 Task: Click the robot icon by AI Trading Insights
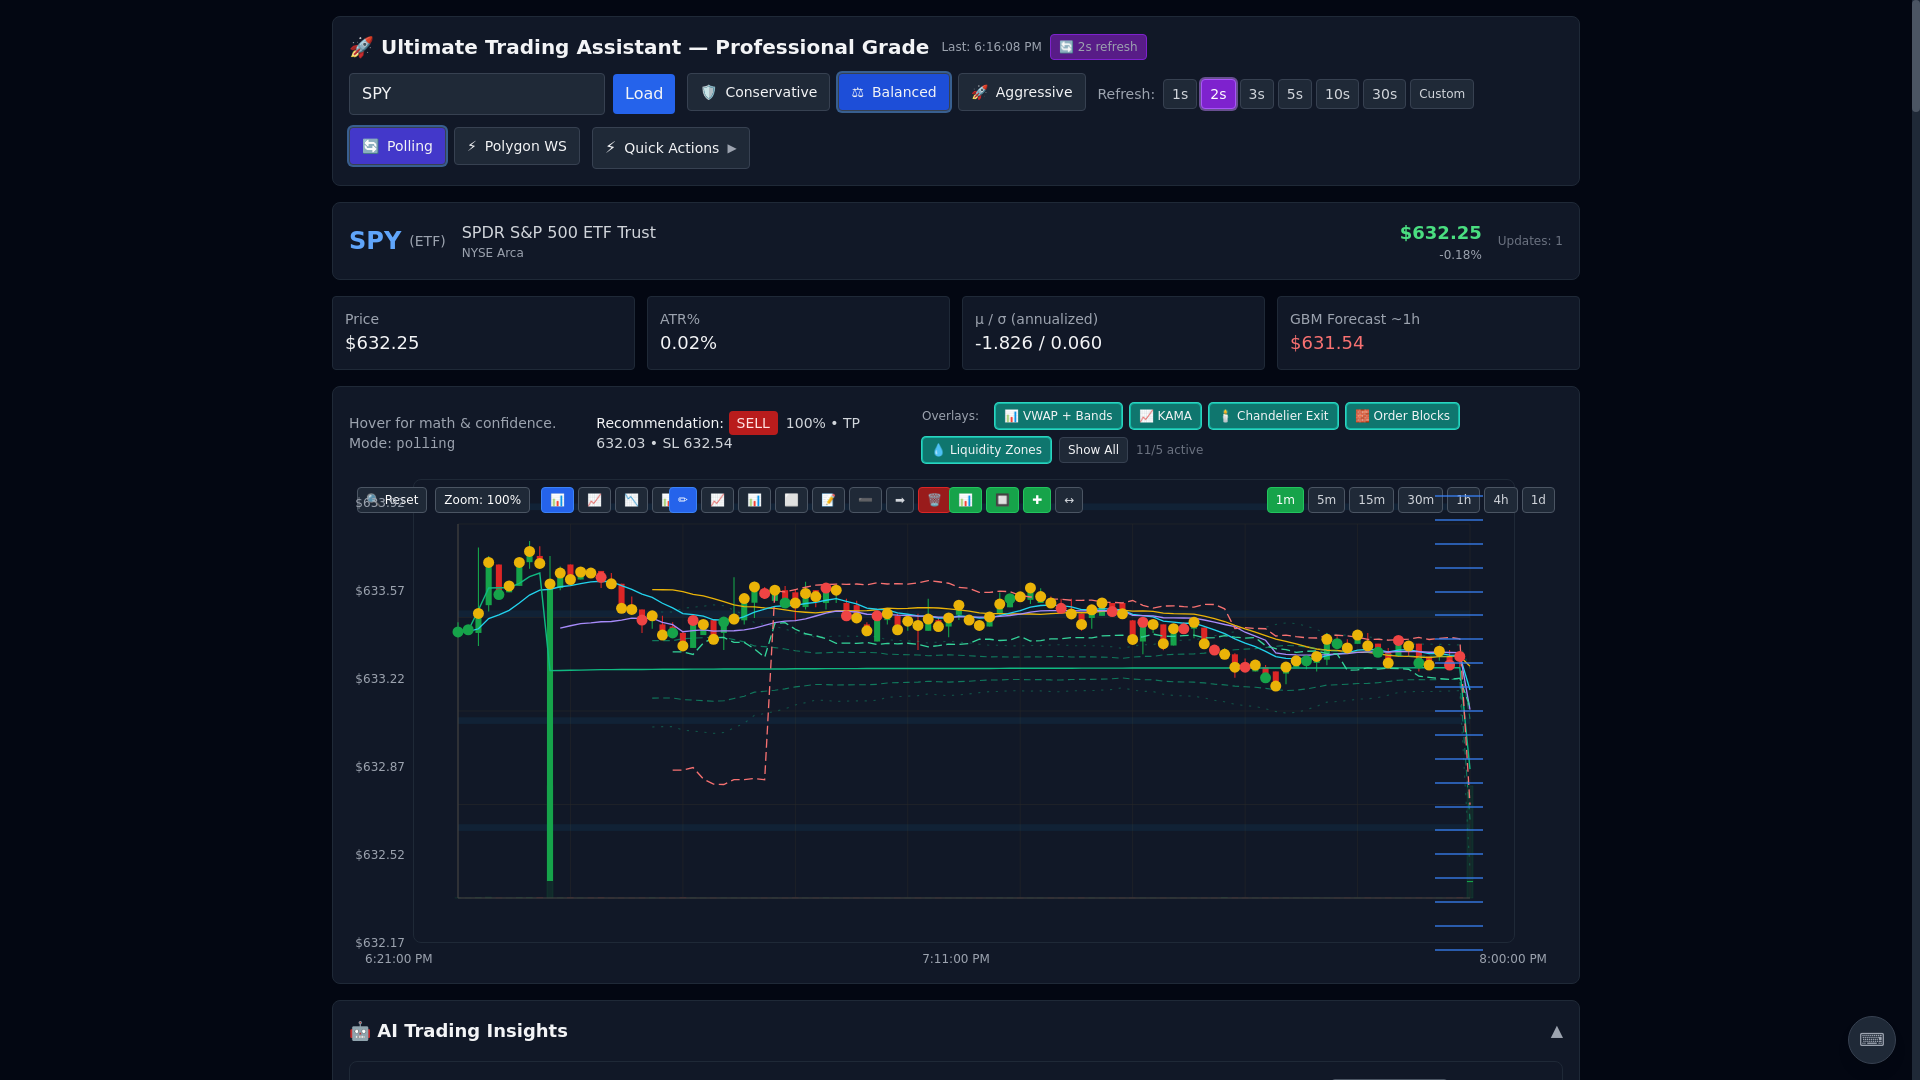tap(360, 1031)
